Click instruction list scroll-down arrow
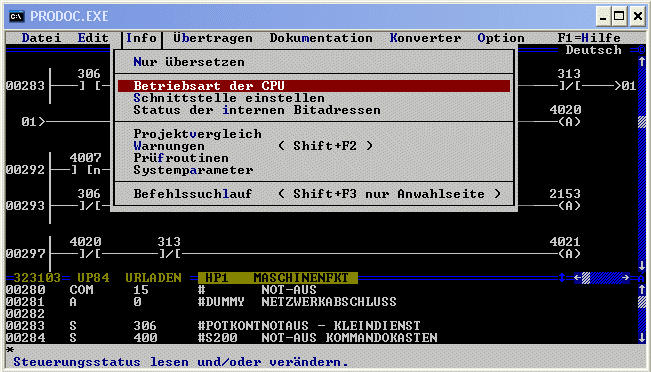The image size is (651, 372). click(641, 338)
